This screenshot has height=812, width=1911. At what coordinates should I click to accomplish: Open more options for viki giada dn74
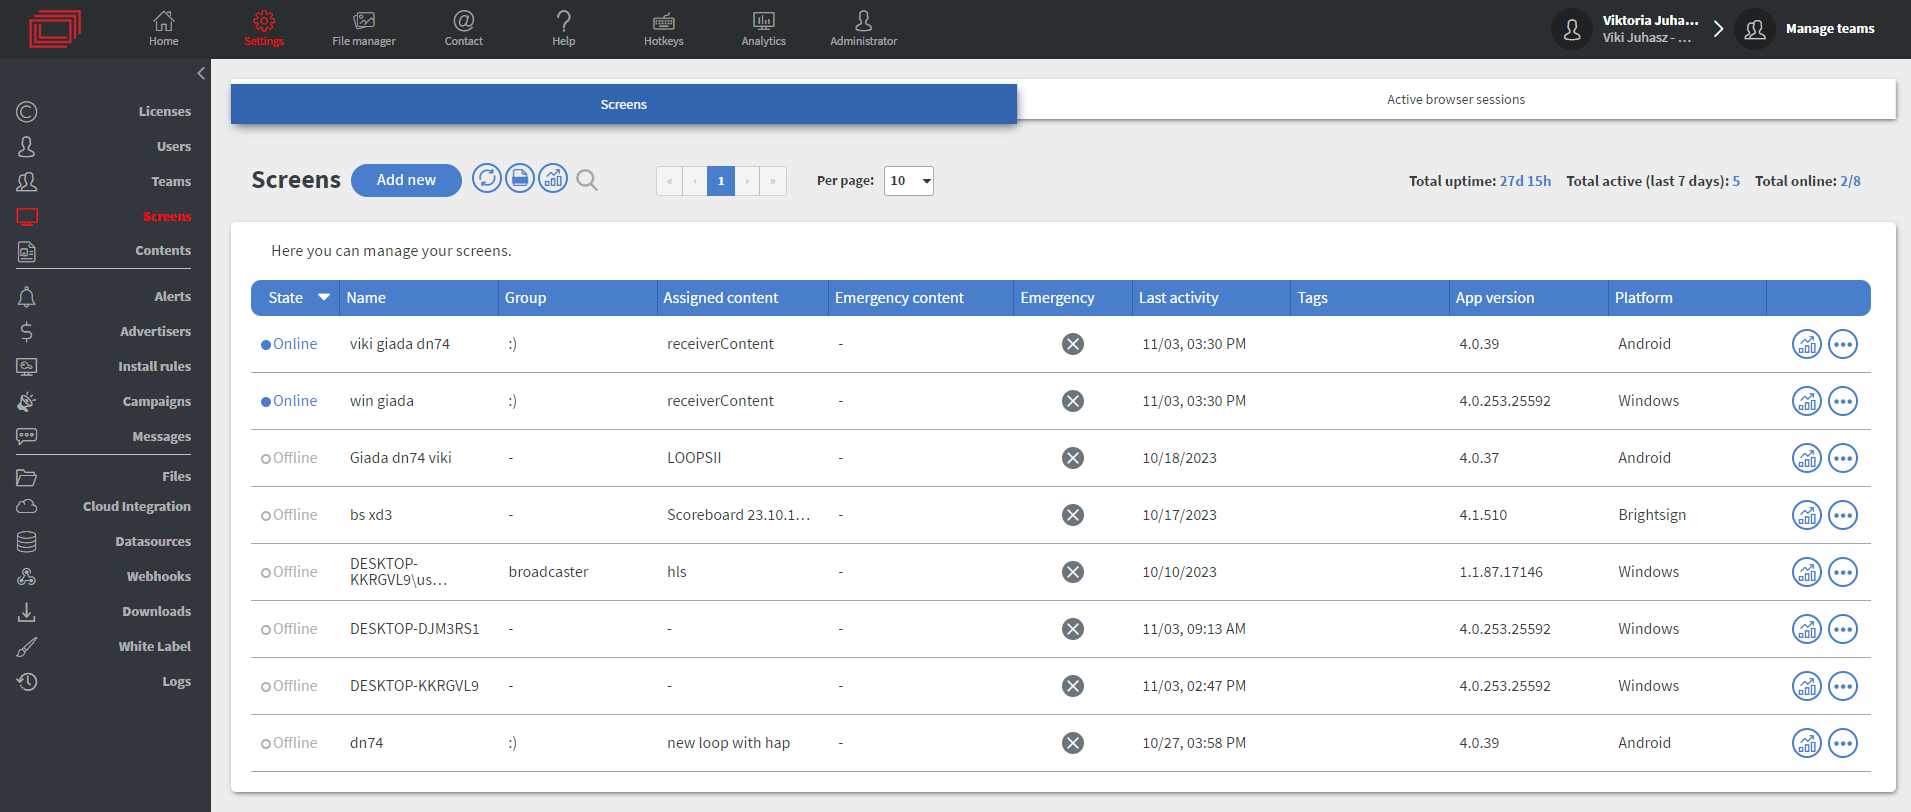pyautogui.click(x=1843, y=344)
